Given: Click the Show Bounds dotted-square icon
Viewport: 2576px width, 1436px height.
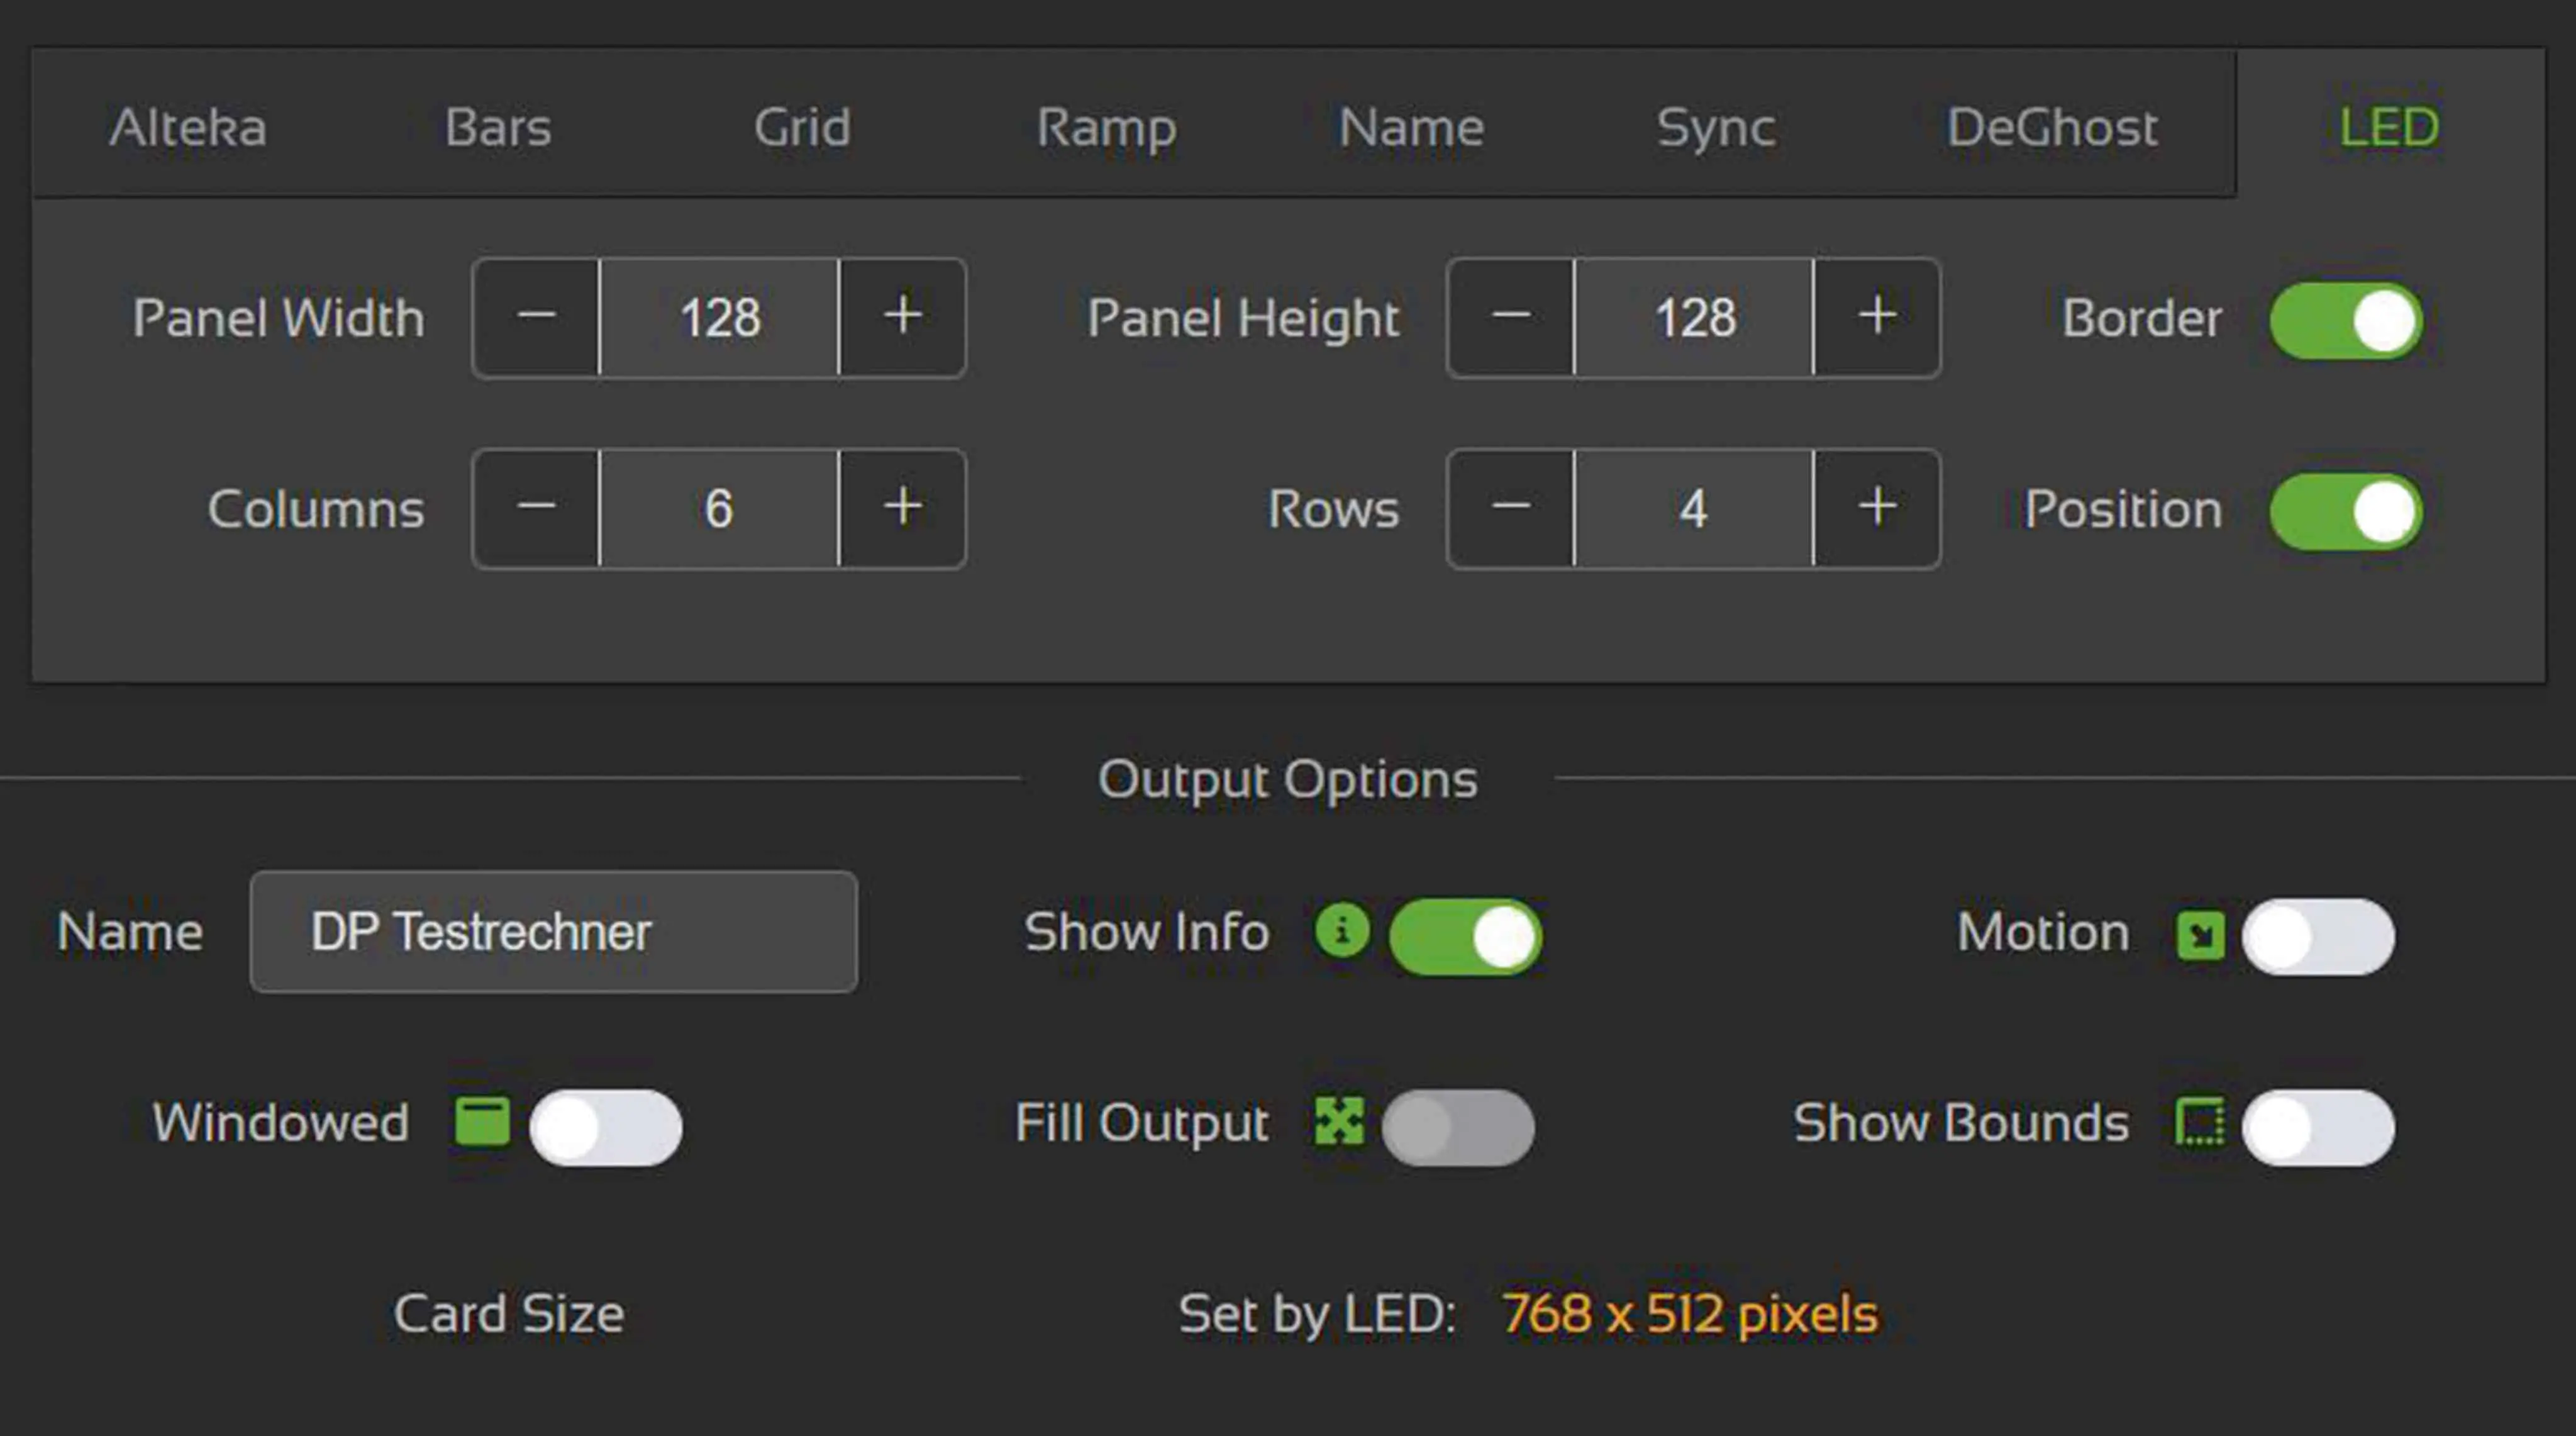Looking at the screenshot, I should [x=2200, y=1123].
